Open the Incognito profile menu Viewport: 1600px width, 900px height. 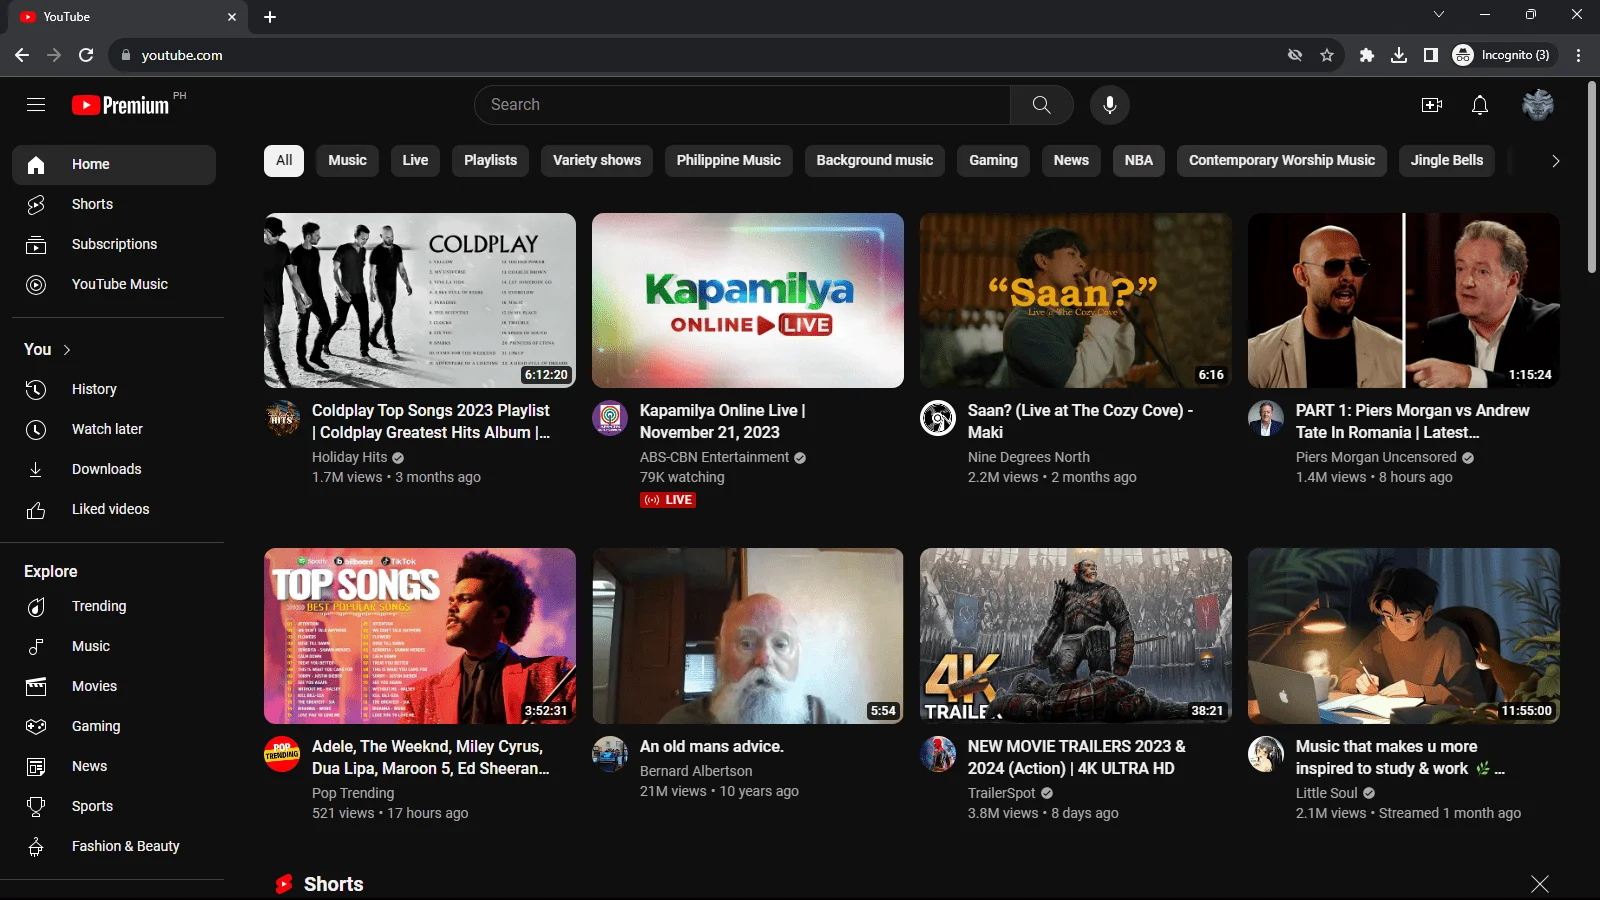point(1502,55)
